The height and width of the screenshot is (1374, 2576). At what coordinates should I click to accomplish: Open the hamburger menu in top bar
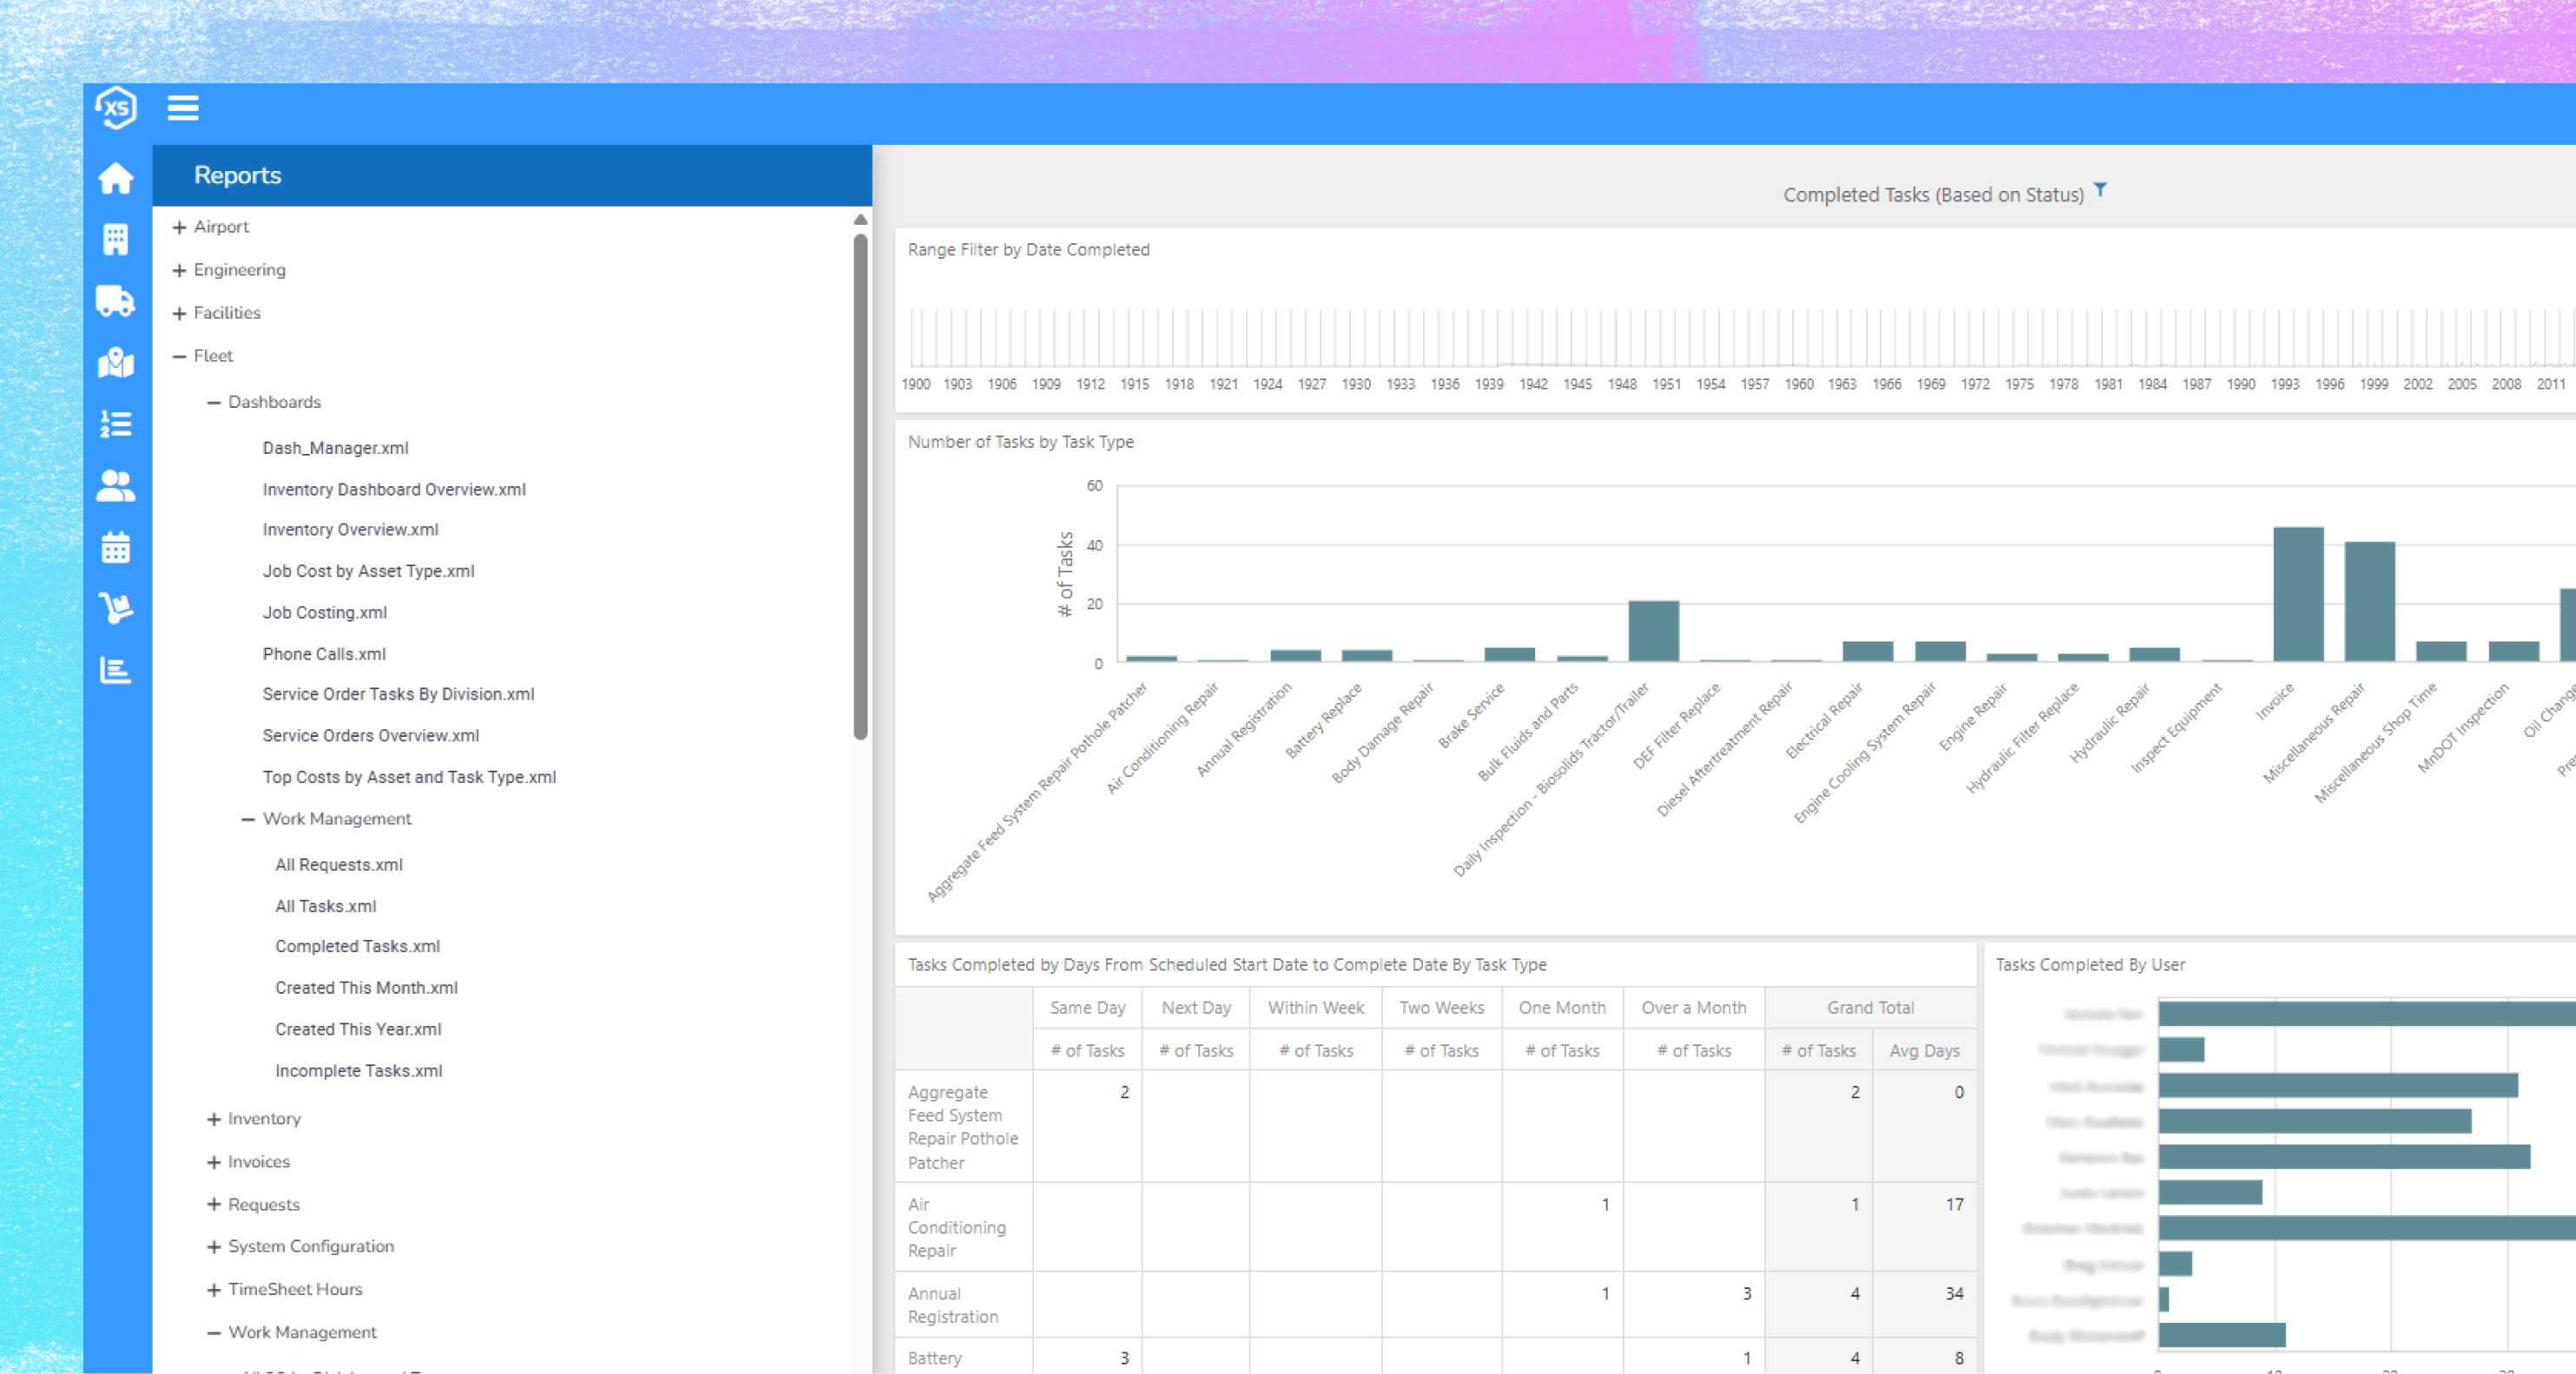[182, 107]
